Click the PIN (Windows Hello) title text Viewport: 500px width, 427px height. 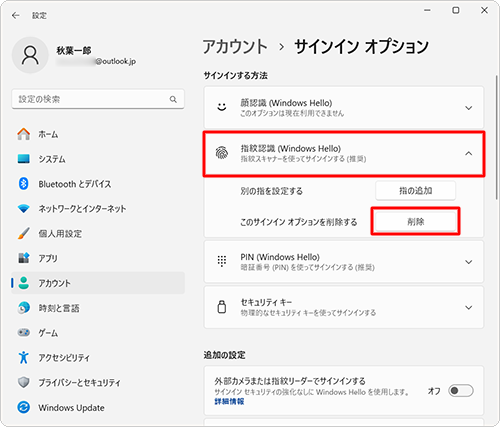[x=280, y=257]
